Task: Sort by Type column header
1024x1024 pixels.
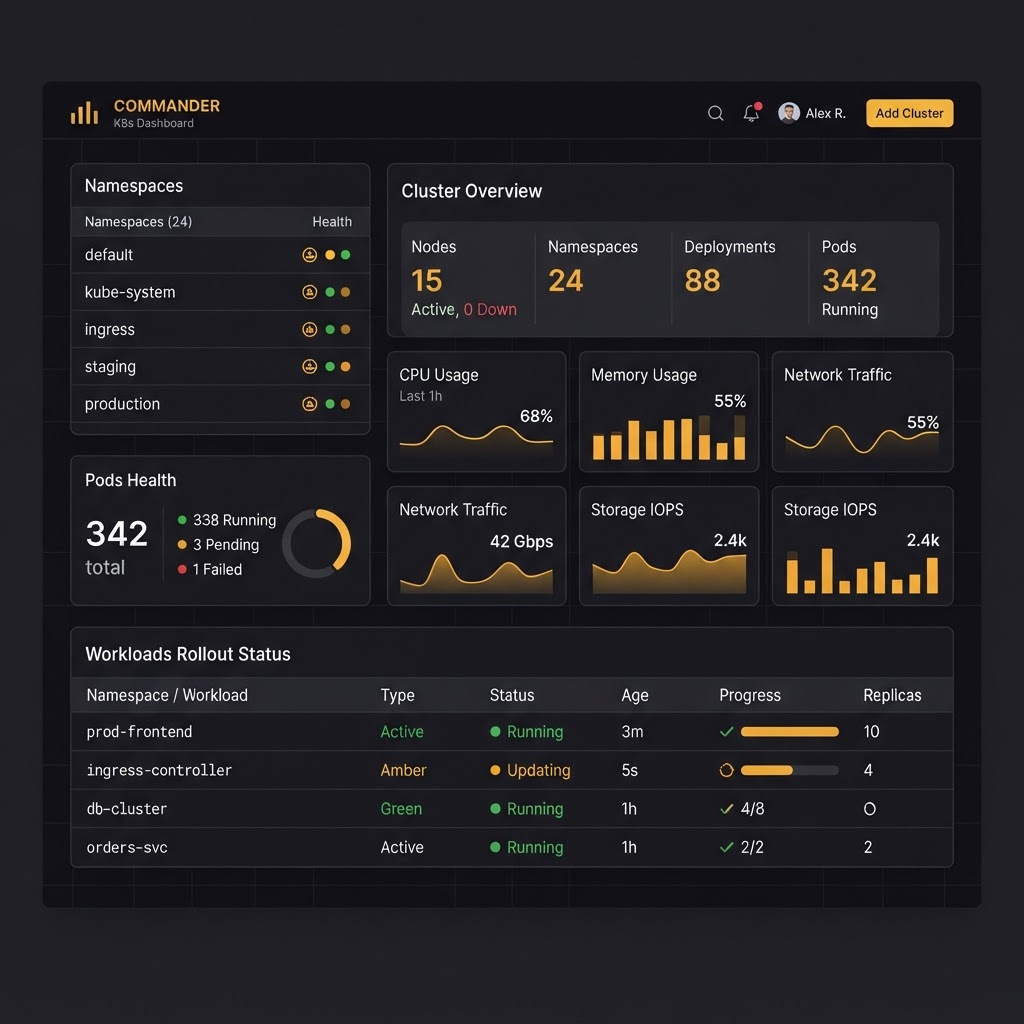Action: [397, 695]
